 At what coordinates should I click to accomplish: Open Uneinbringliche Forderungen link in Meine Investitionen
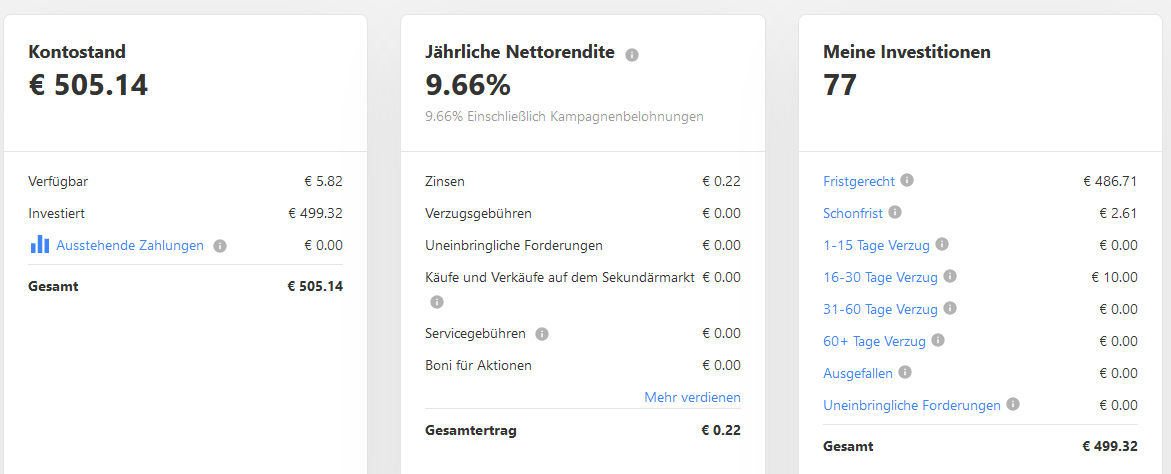click(x=912, y=405)
